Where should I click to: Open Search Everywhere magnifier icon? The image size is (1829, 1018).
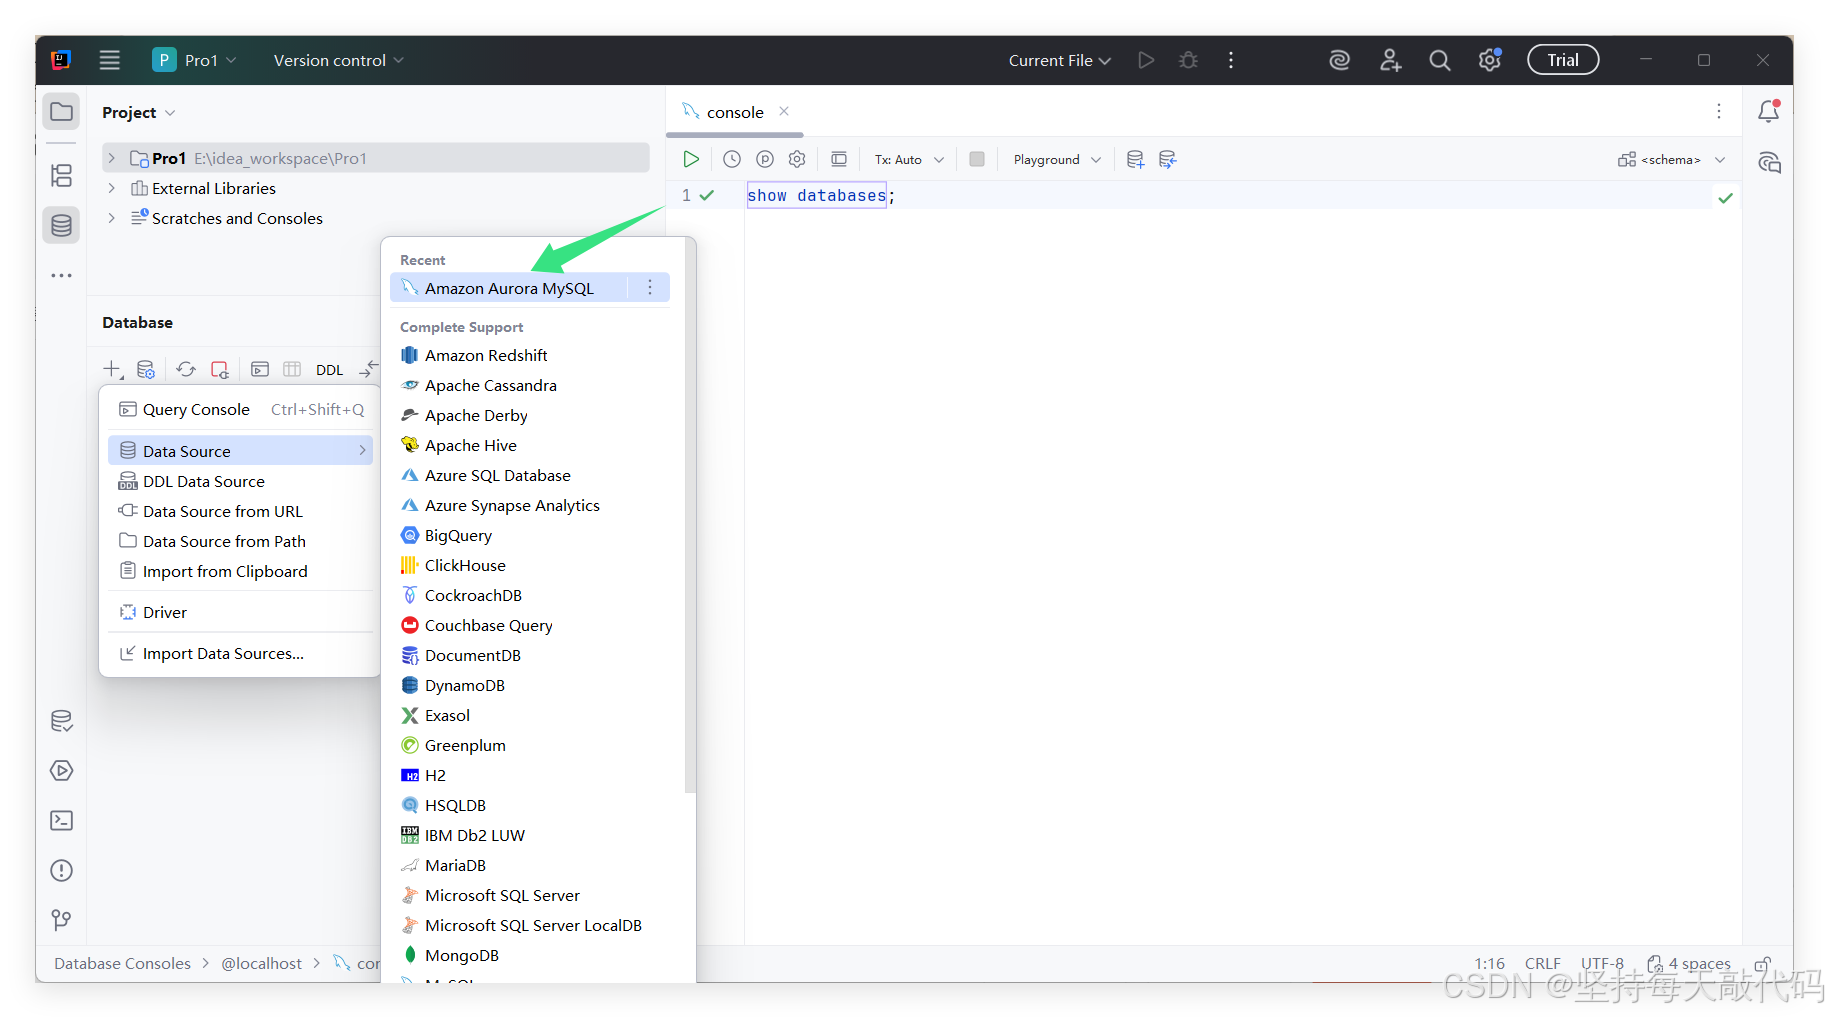[x=1440, y=60]
